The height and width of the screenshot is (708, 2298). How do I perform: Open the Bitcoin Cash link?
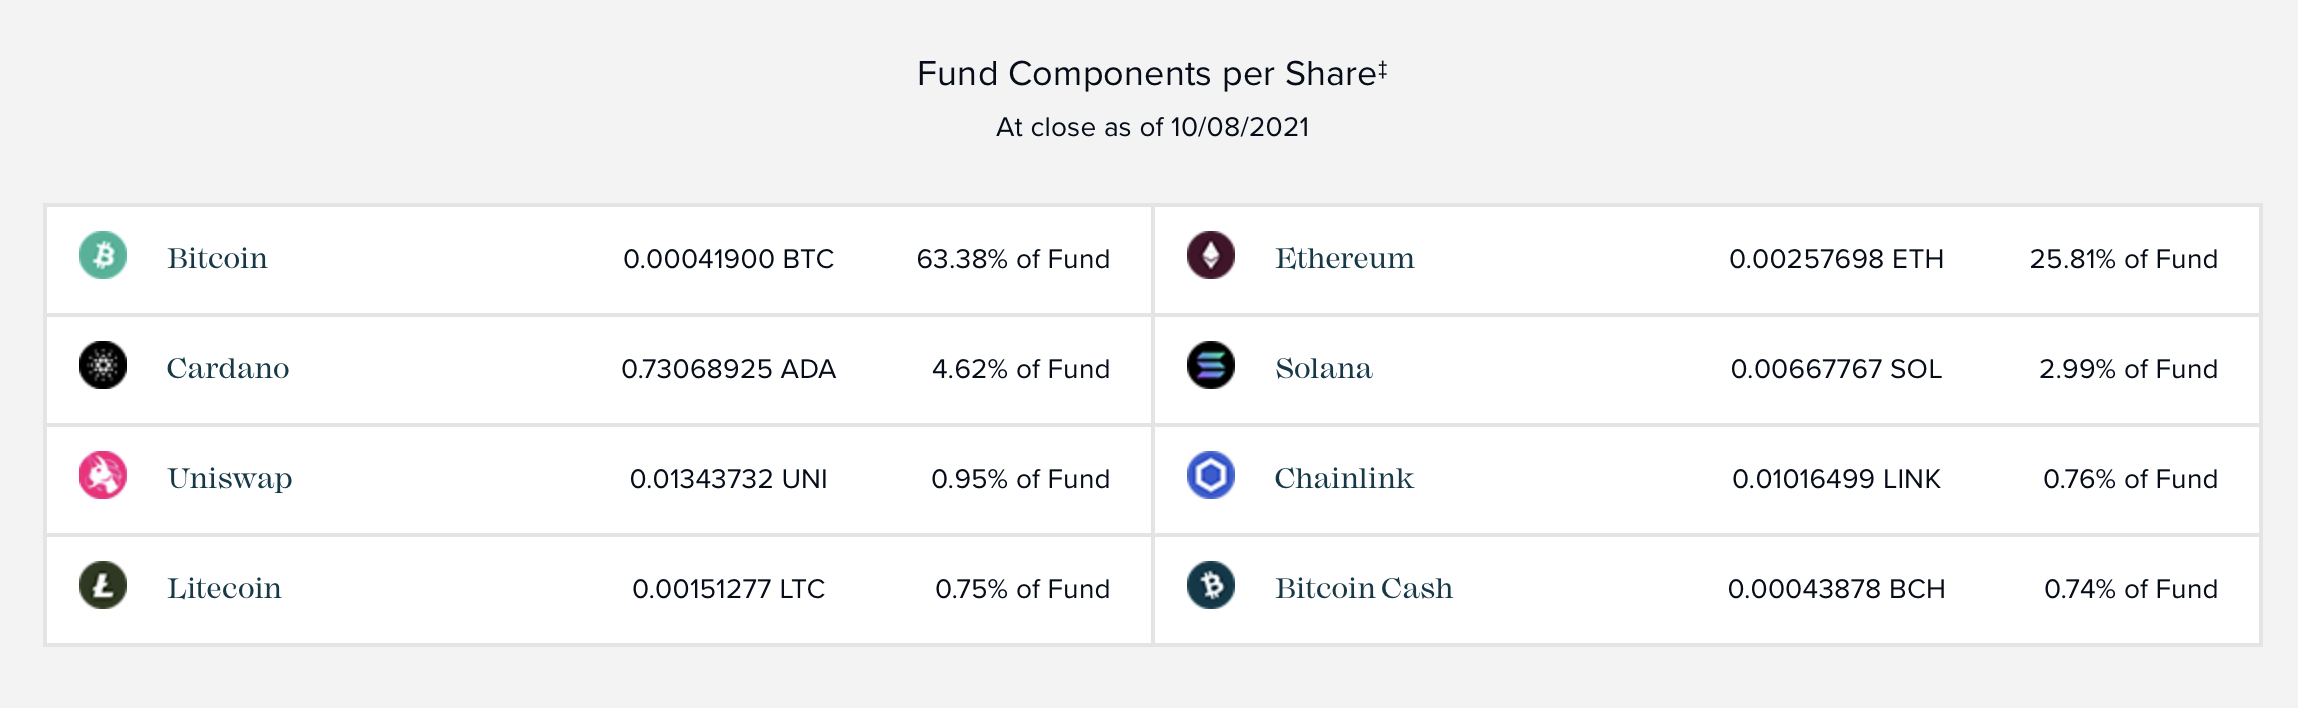click(1363, 588)
